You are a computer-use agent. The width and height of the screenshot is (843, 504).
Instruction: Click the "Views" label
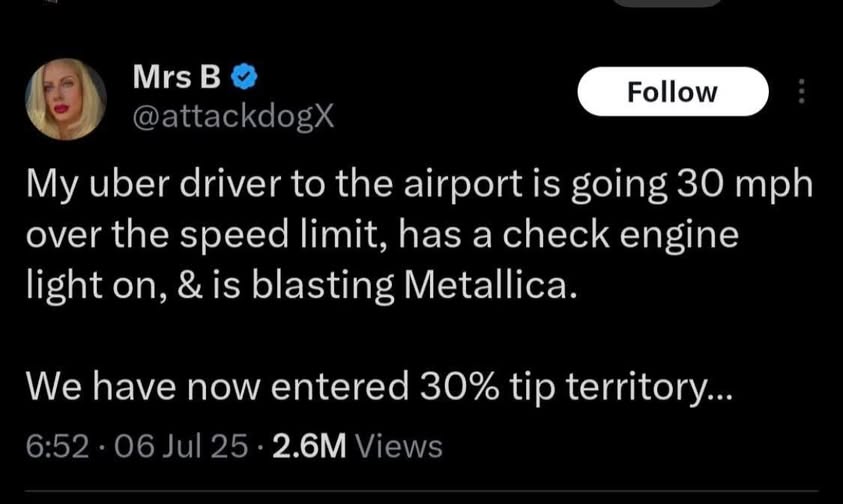[398, 446]
